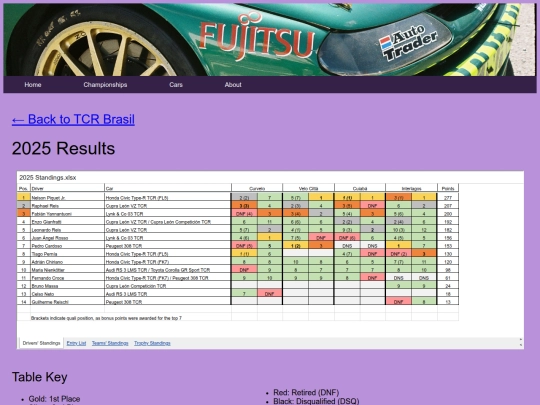Viewport: 540px width, 405px height.
Task: Click Guilherme Reischl's Peugeot 308 TCR cell
Action: point(168,302)
